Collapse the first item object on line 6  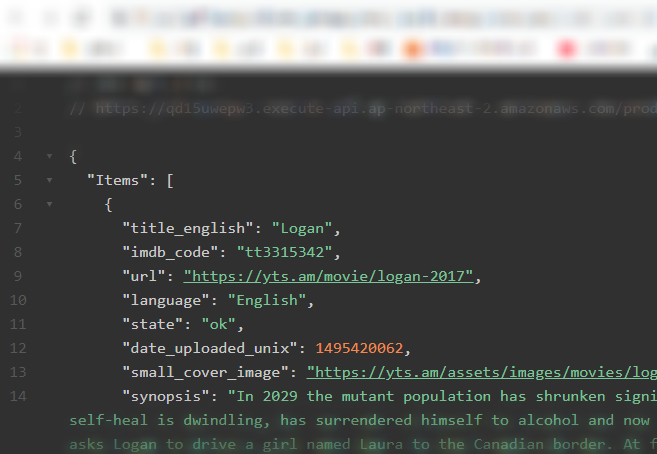coord(49,204)
